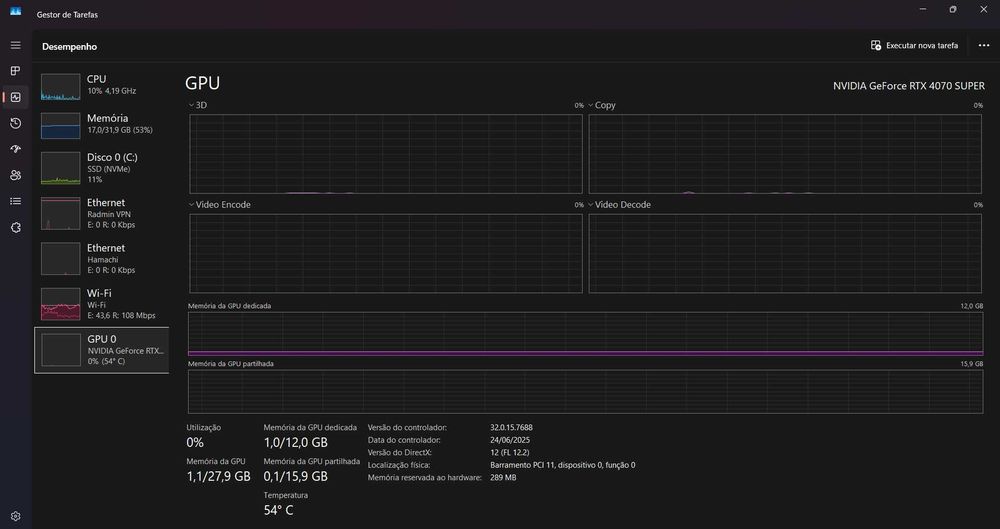
Task: Click the DirectX version 12 (FL 12.2) value
Action: pos(510,452)
